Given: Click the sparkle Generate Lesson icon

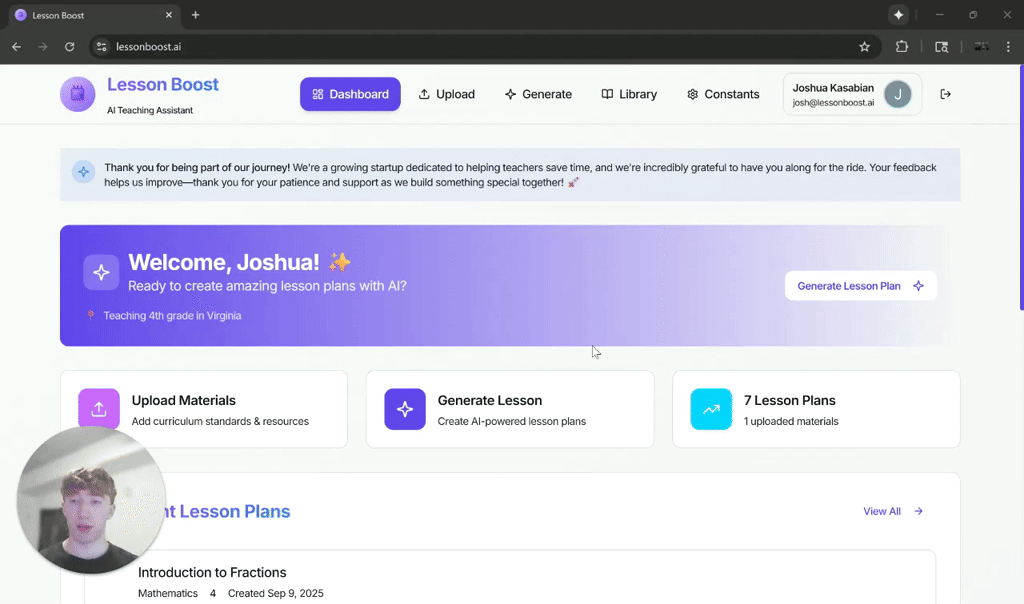Looking at the screenshot, I should pos(405,409).
